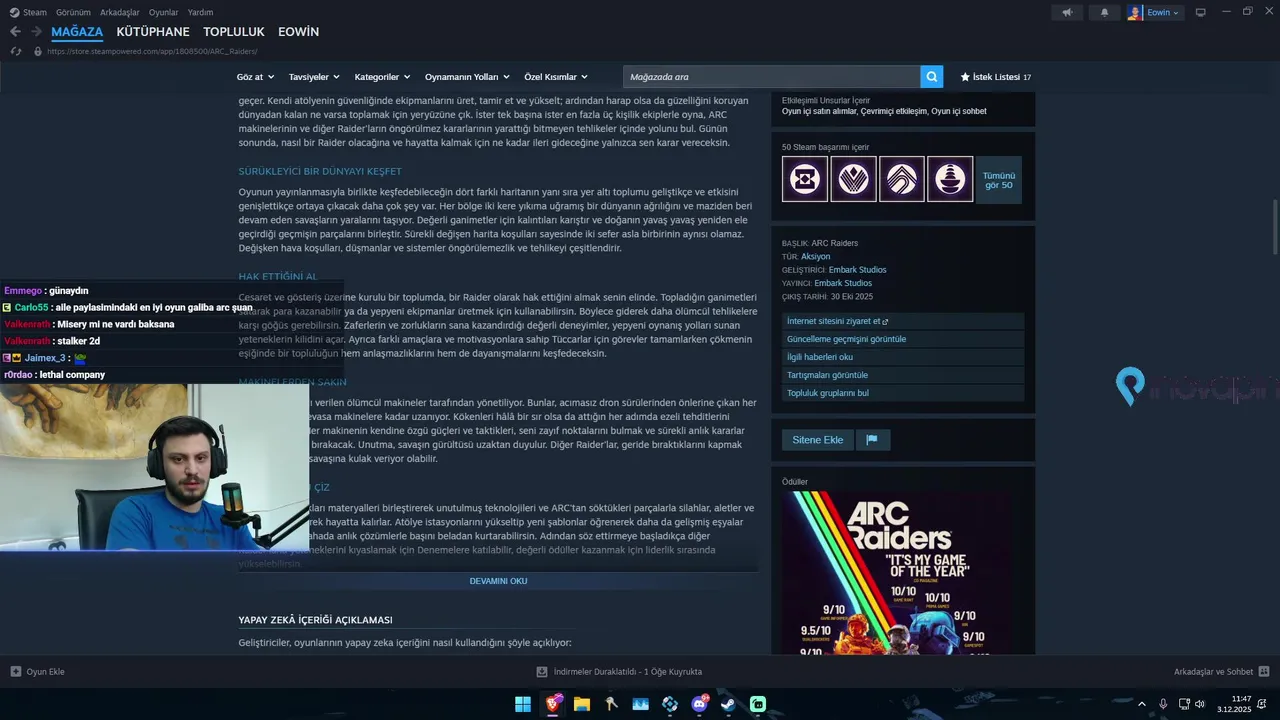
Task: Click the Mağazada ara search field
Action: 771,77
